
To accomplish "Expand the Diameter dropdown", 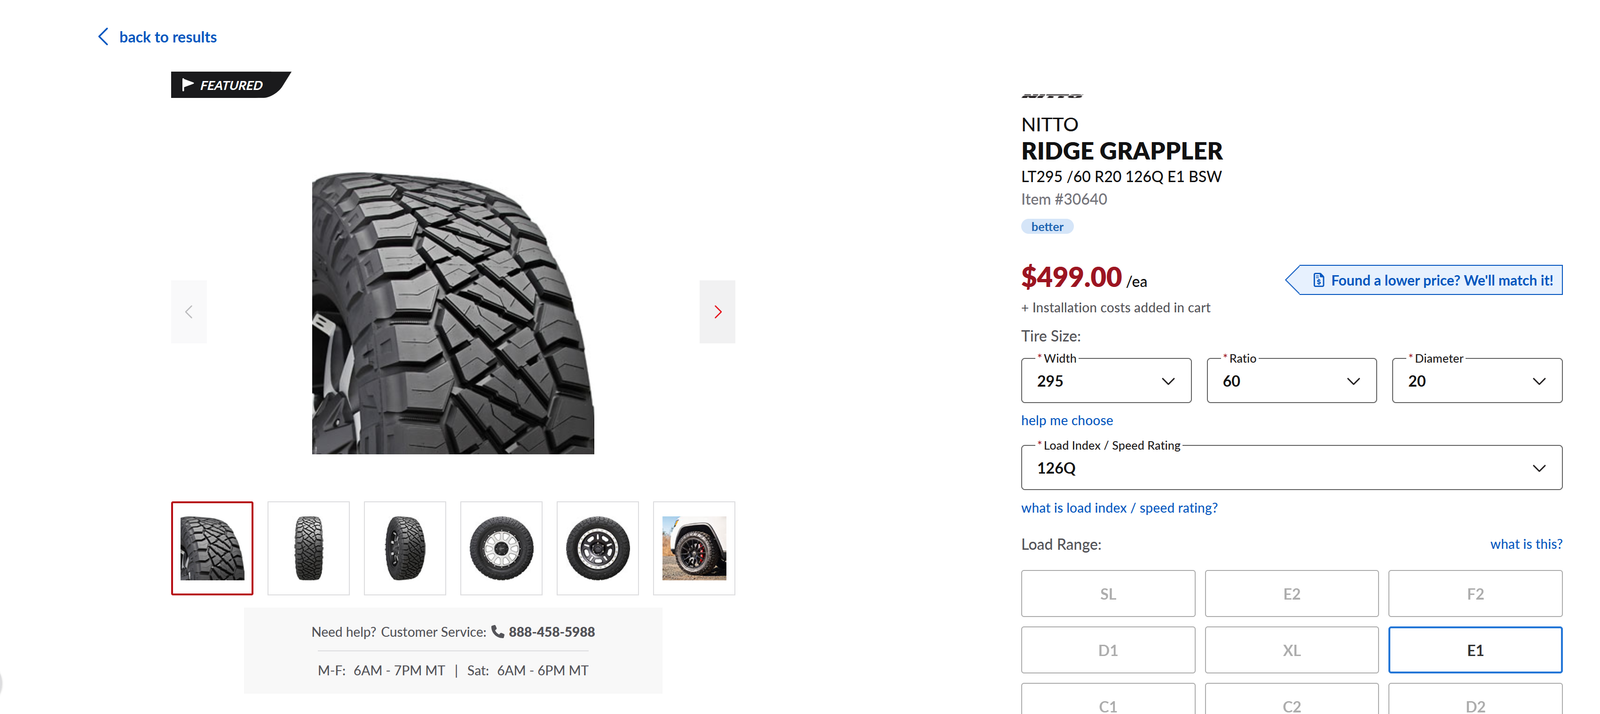I will coord(1476,381).
